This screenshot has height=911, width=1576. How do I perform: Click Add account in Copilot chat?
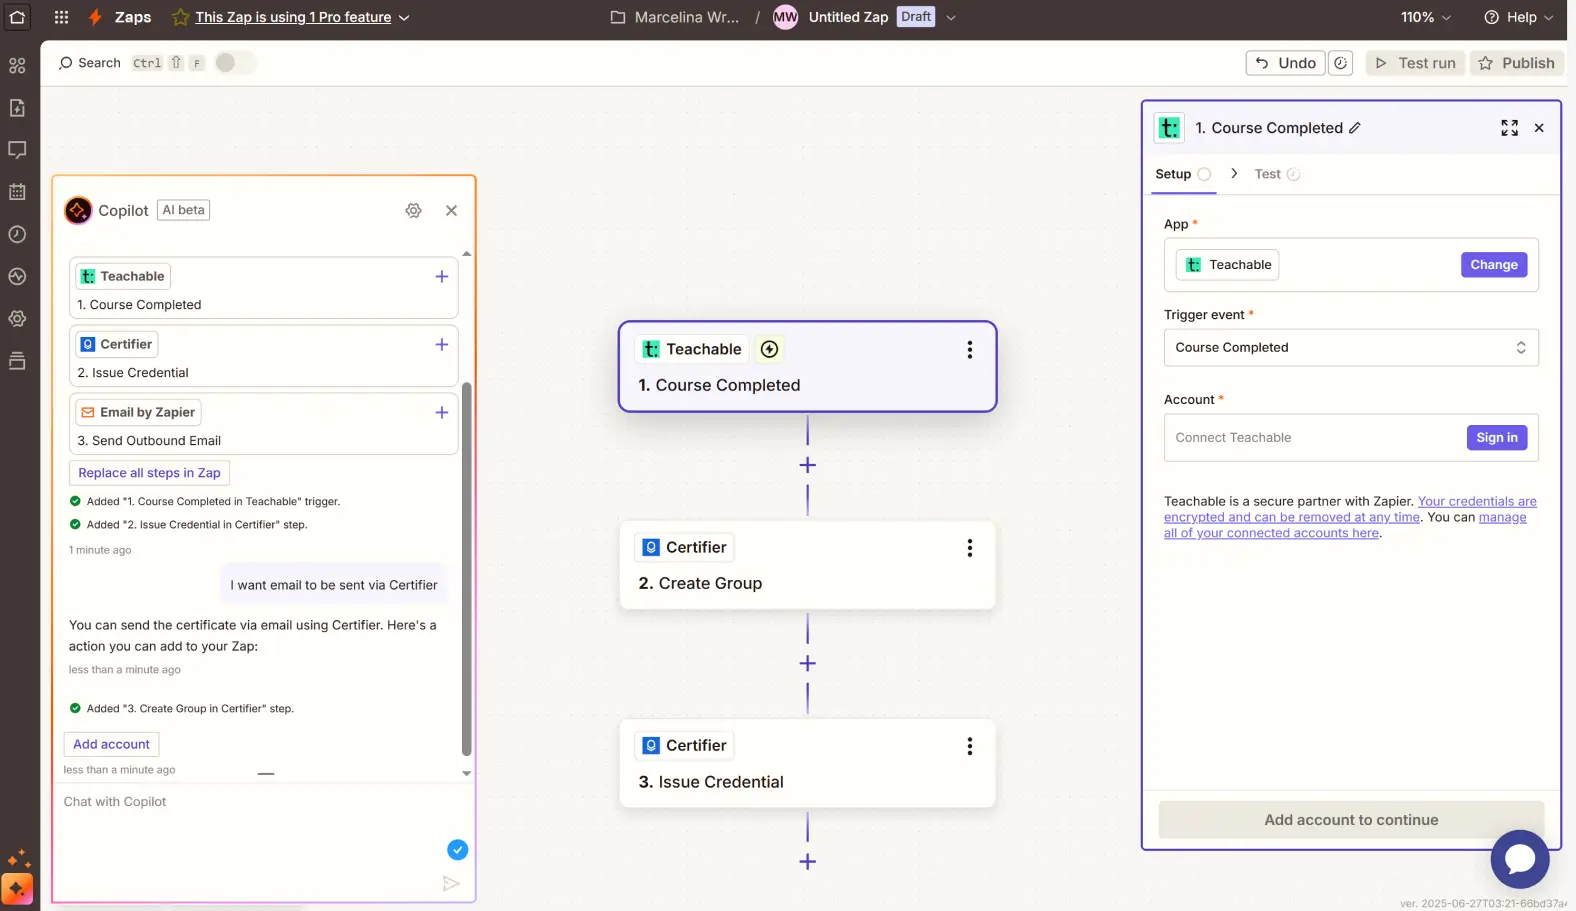pyautogui.click(x=111, y=744)
